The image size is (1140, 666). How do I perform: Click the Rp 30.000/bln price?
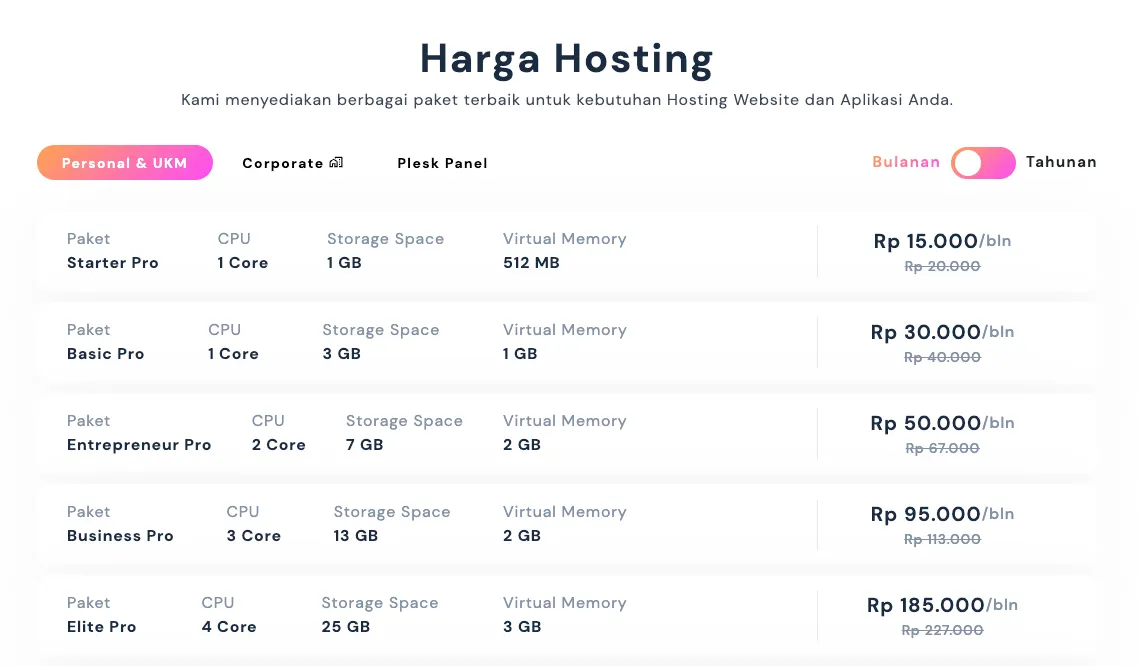[x=942, y=332]
